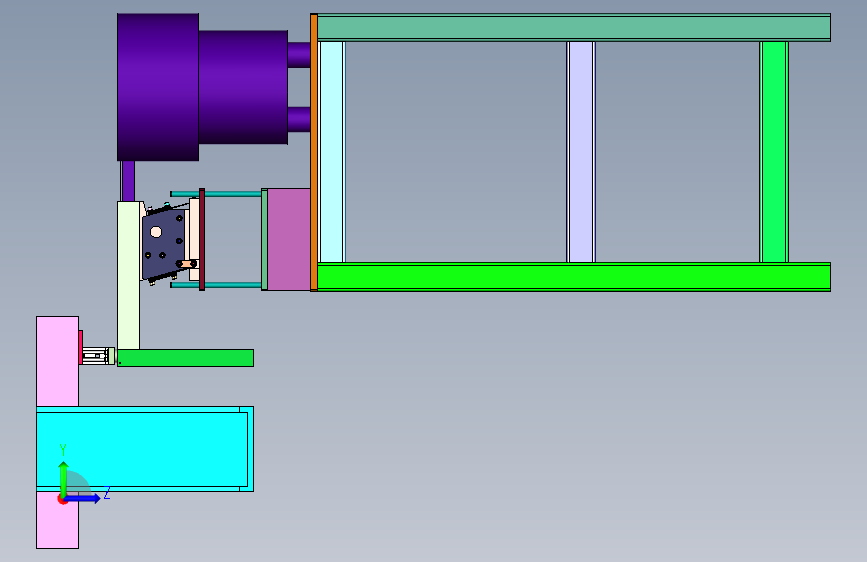Select the pale green vertical column
This screenshot has height=562, width=867.
pos(128,275)
